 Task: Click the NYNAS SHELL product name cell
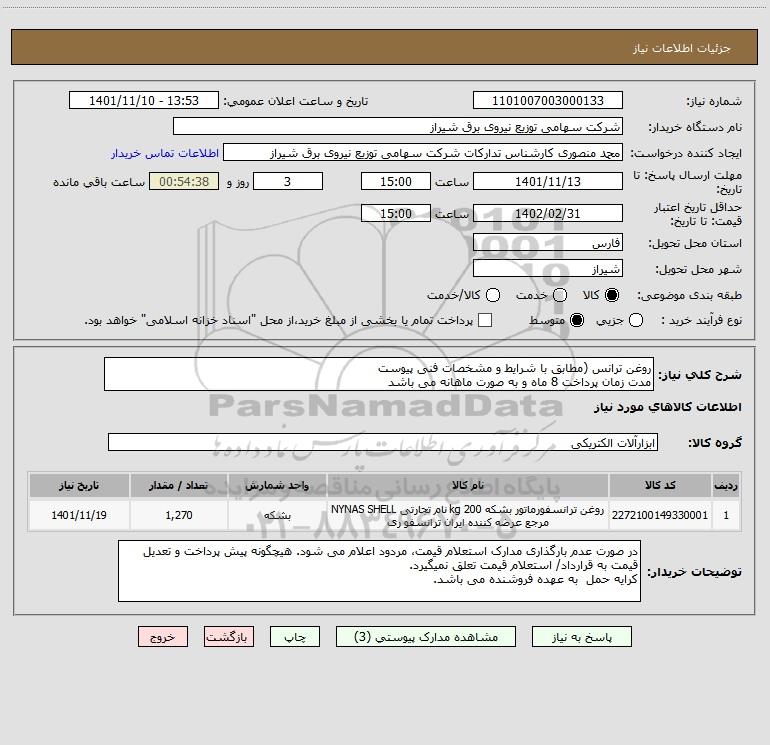tap(468, 515)
